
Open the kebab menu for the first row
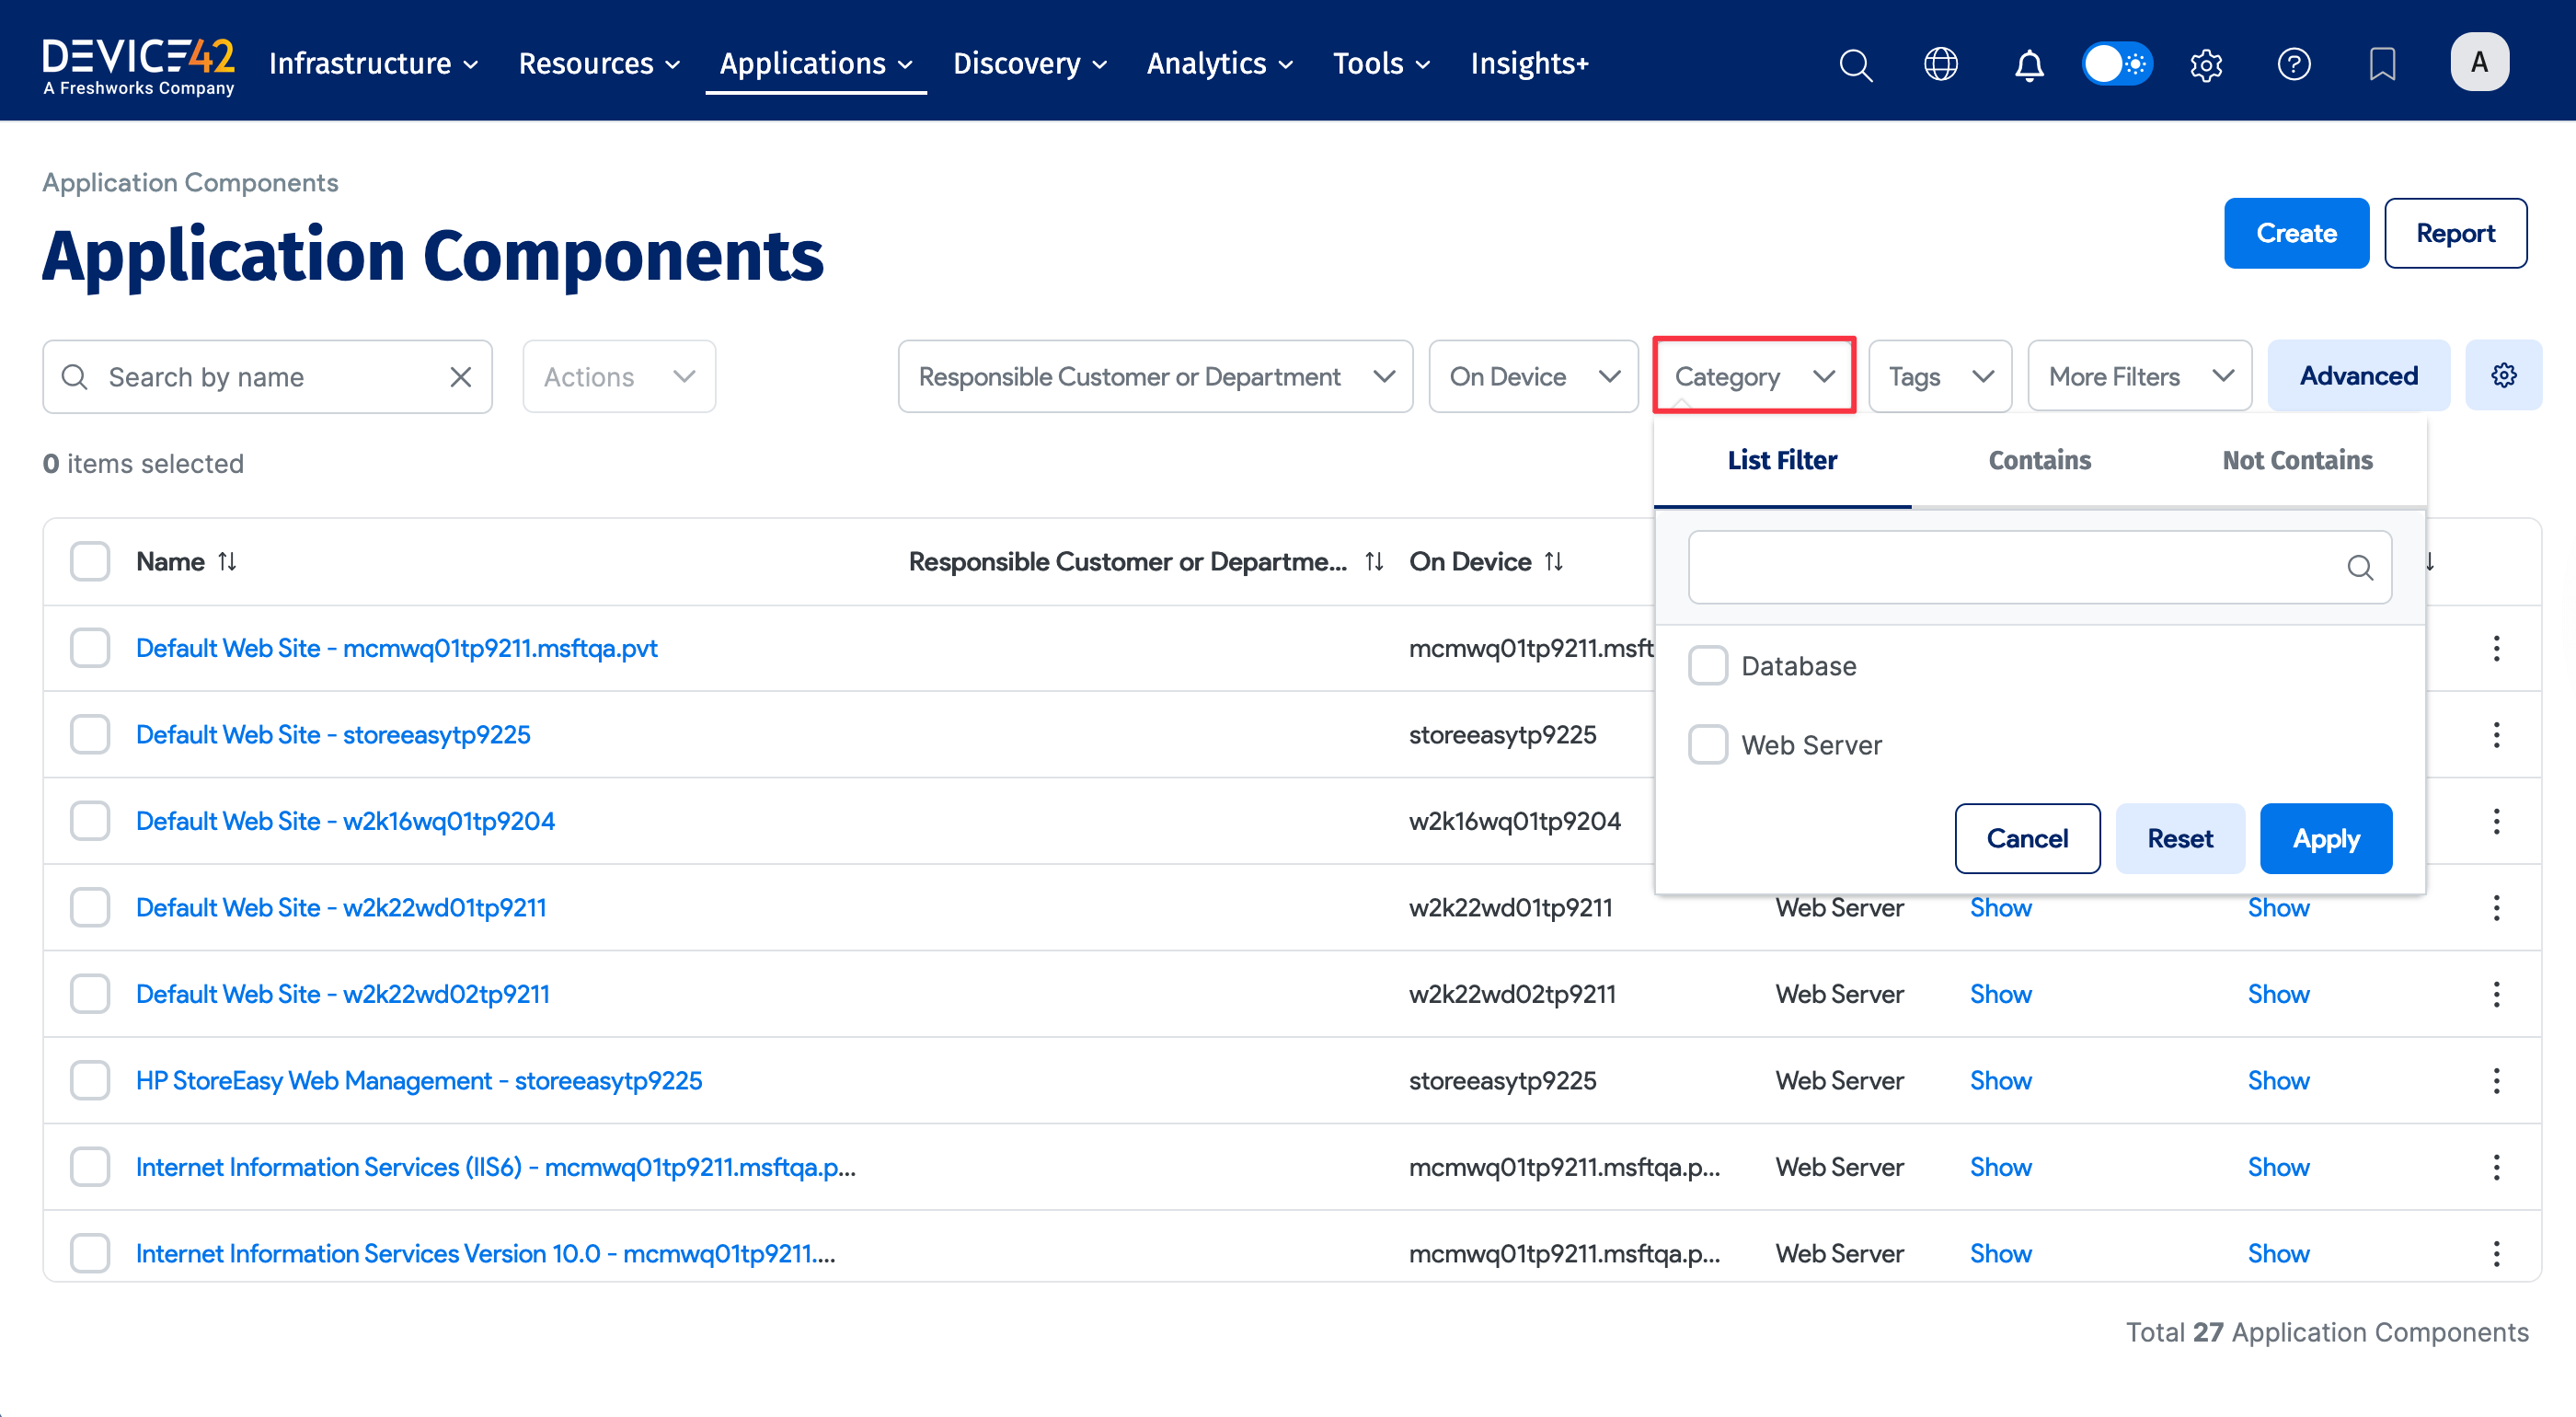click(2496, 648)
